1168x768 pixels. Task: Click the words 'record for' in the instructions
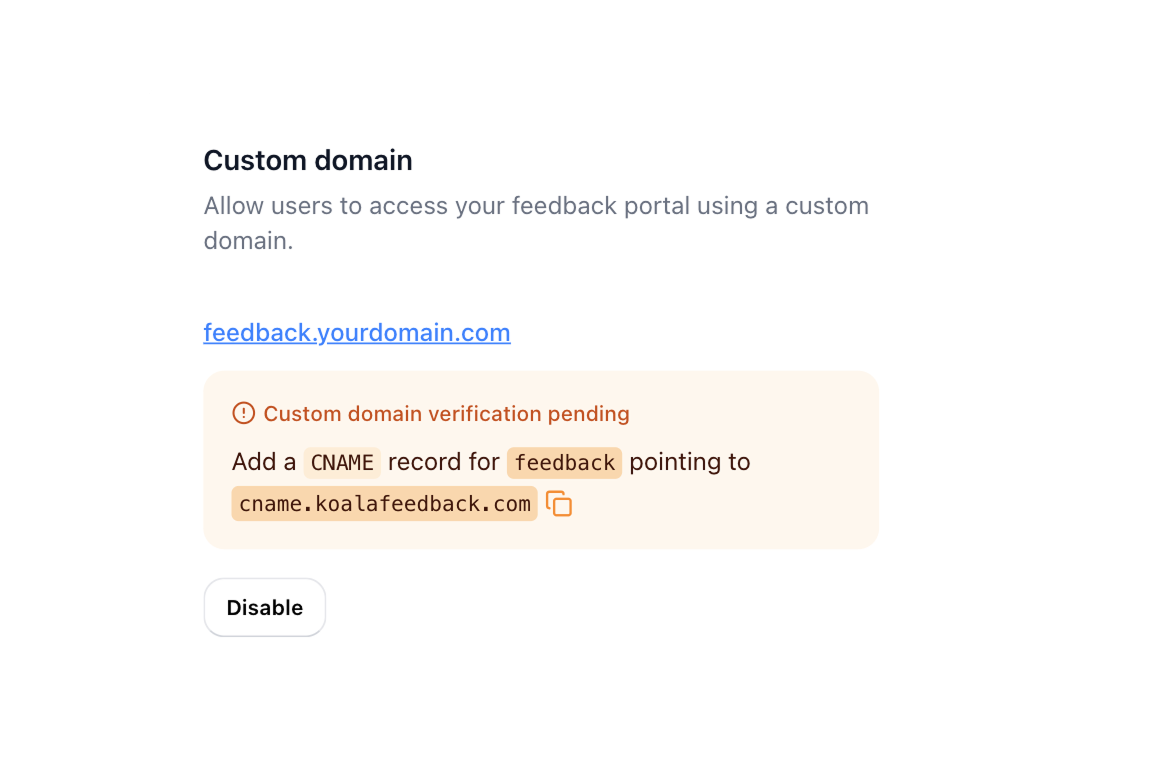(444, 462)
